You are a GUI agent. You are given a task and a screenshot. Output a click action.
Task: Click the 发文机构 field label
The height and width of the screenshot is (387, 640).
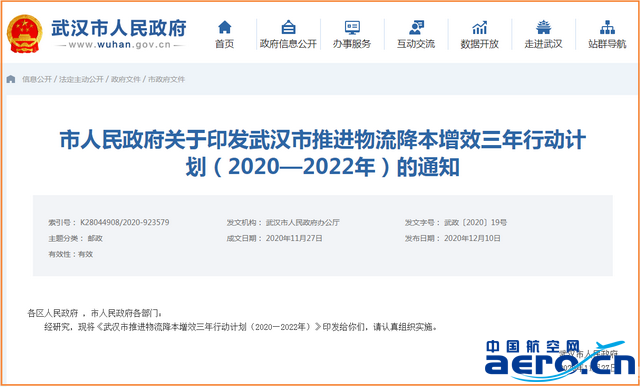click(x=244, y=223)
